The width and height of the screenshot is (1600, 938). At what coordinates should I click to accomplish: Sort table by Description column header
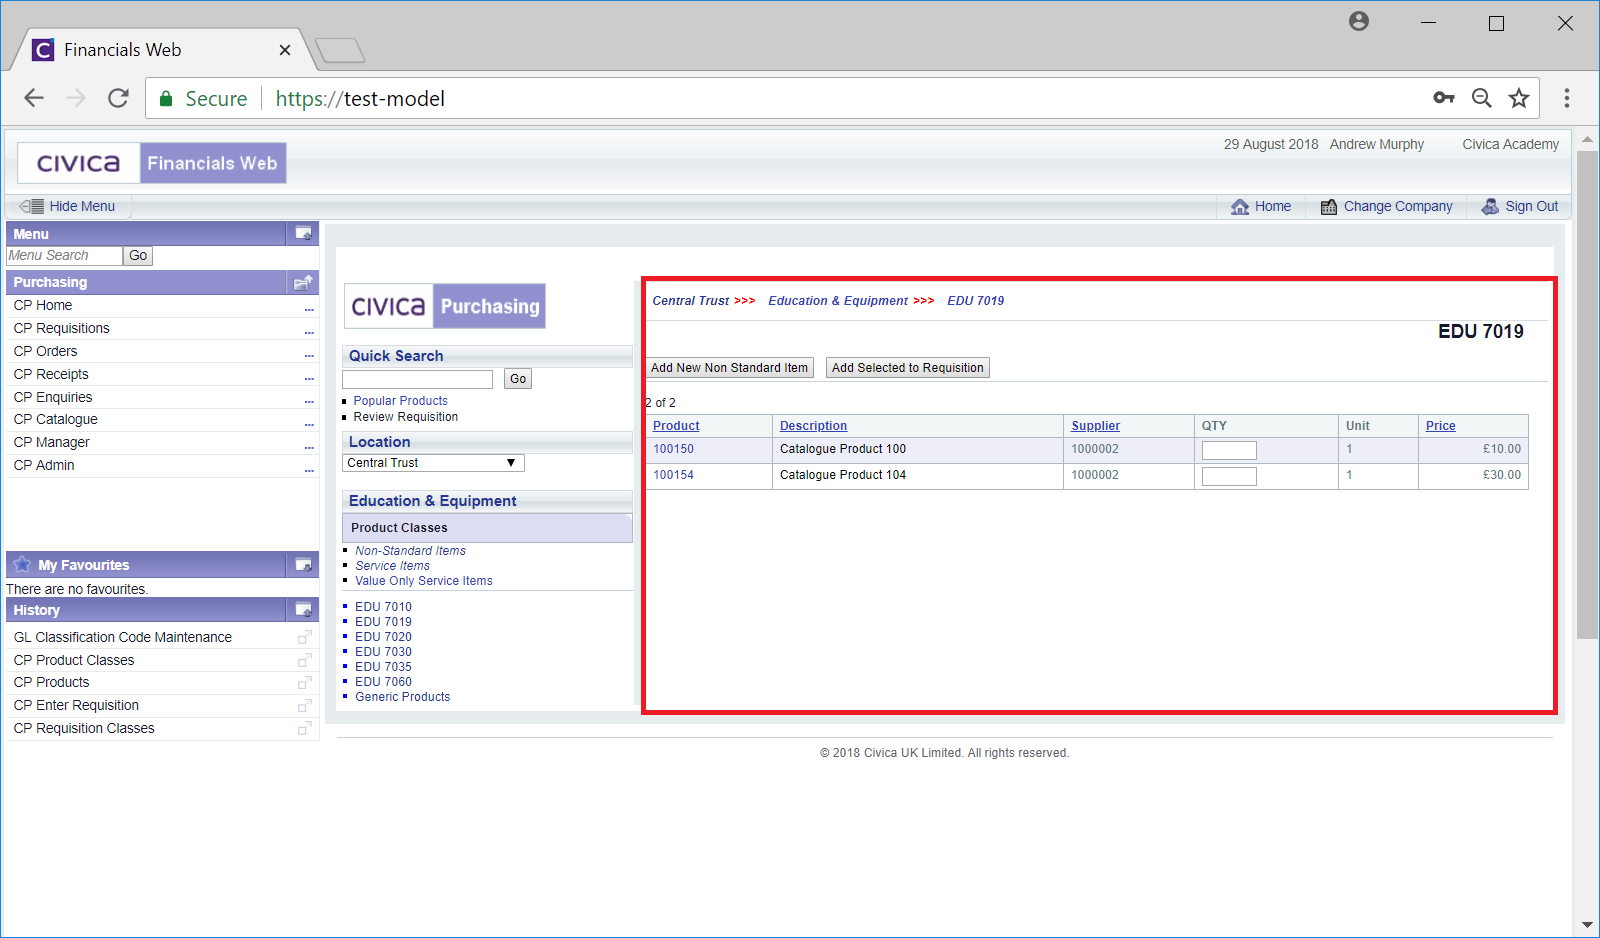[x=813, y=426]
